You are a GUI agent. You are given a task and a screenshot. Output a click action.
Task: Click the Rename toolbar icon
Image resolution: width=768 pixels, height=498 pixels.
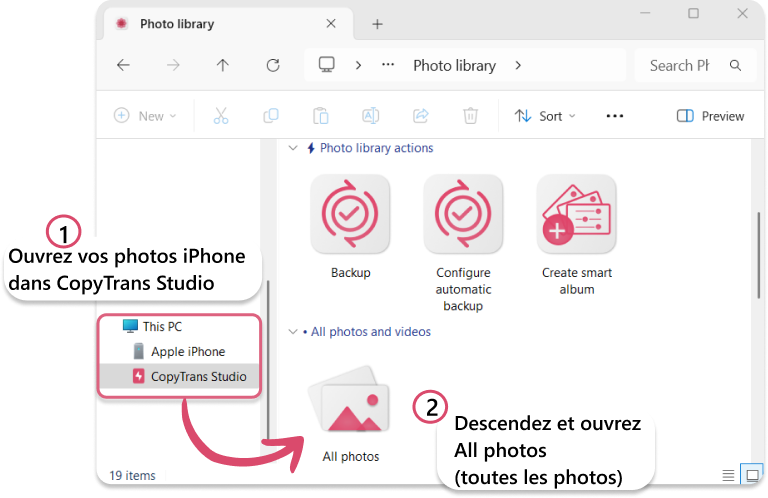pos(371,116)
